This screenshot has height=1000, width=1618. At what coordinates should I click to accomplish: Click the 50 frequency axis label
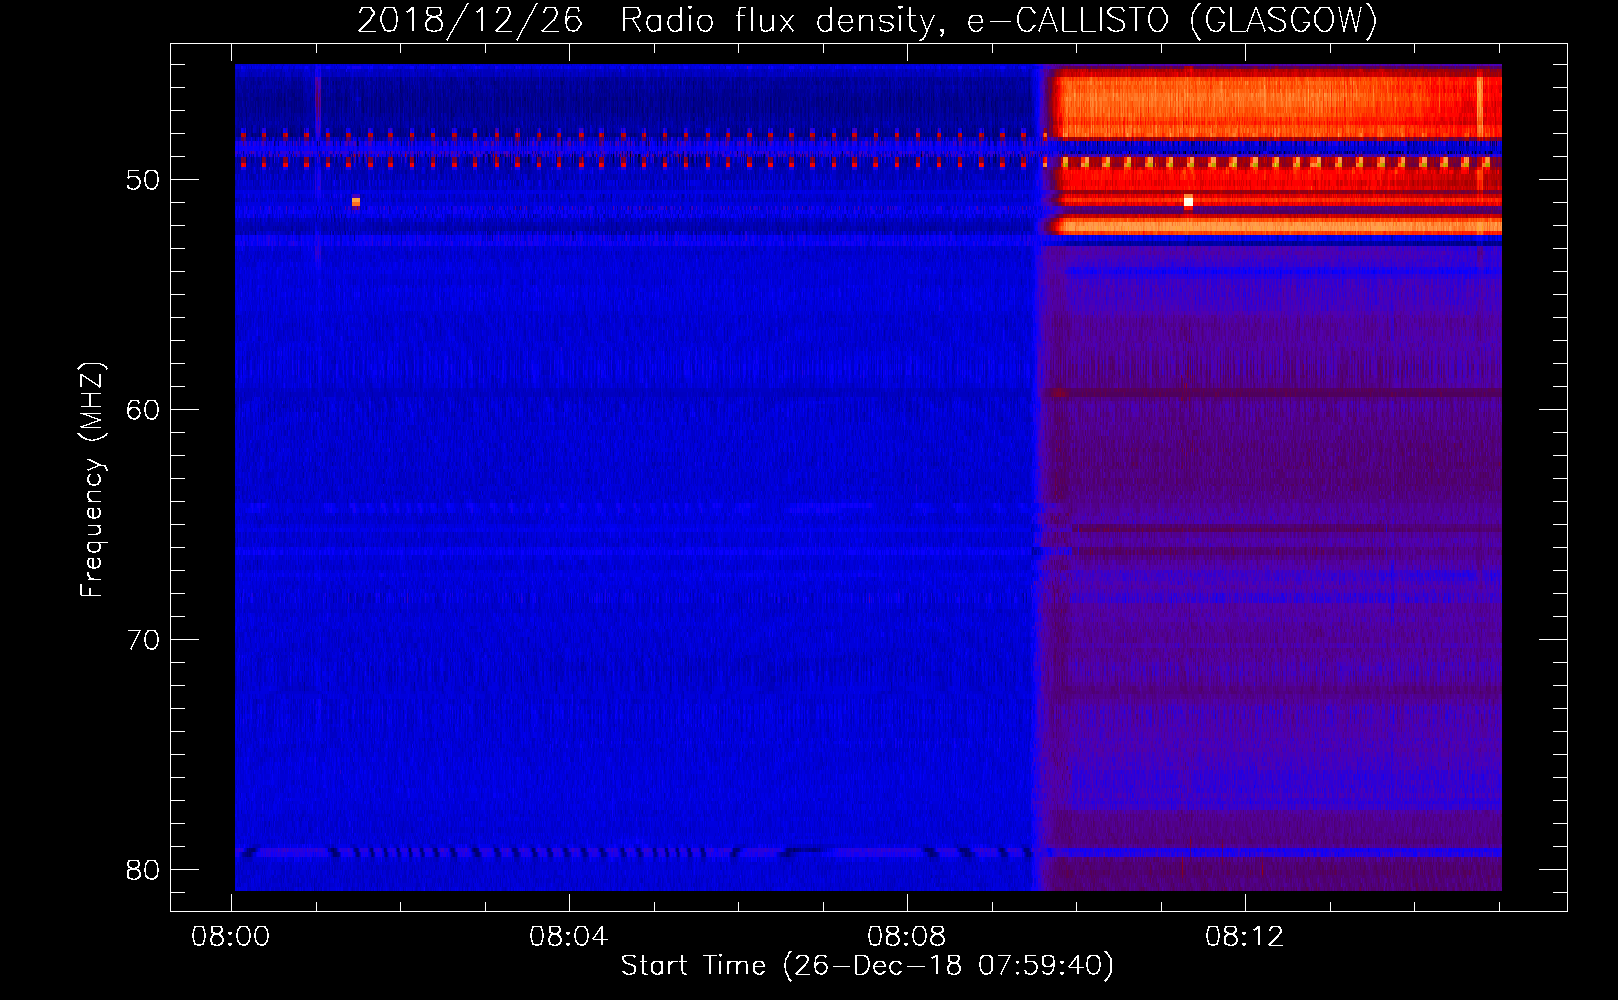coord(143,180)
